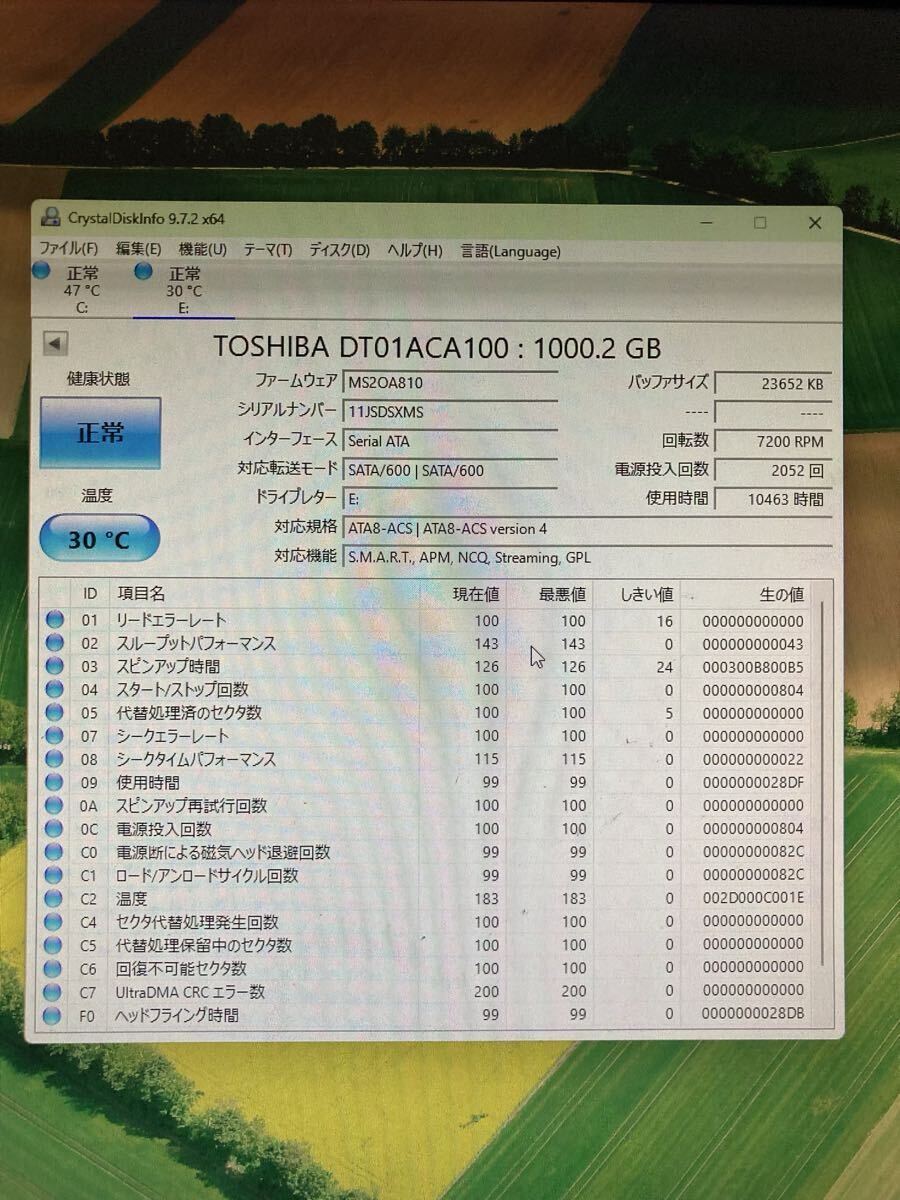
Task: Open the ディスク(D) menu
Action: pyautogui.click(x=339, y=250)
